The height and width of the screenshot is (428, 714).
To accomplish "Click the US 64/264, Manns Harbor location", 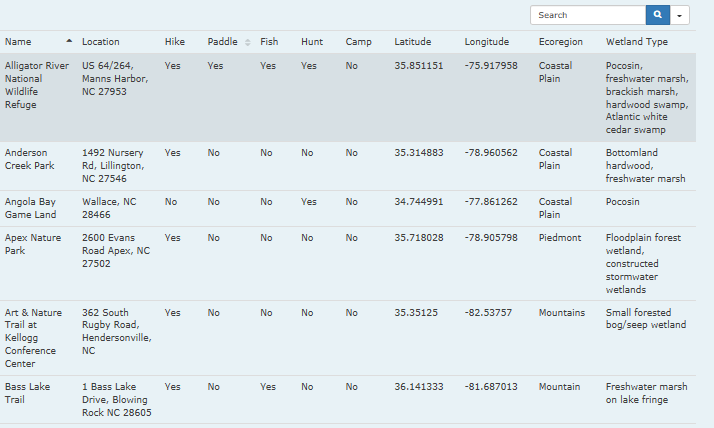I will tap(115, 79).
